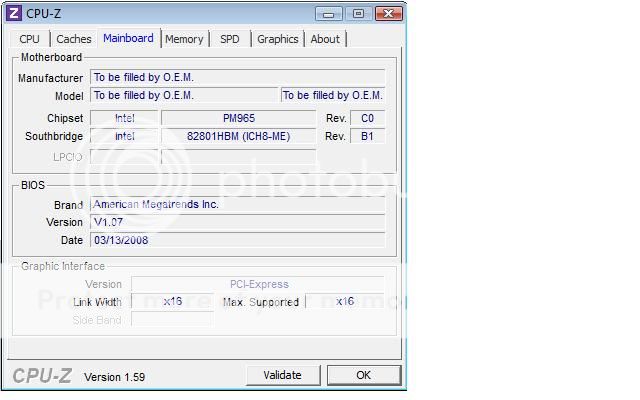Screen dimensions: 640x400
Task: Show the About tab
Action: click(325, 39)
